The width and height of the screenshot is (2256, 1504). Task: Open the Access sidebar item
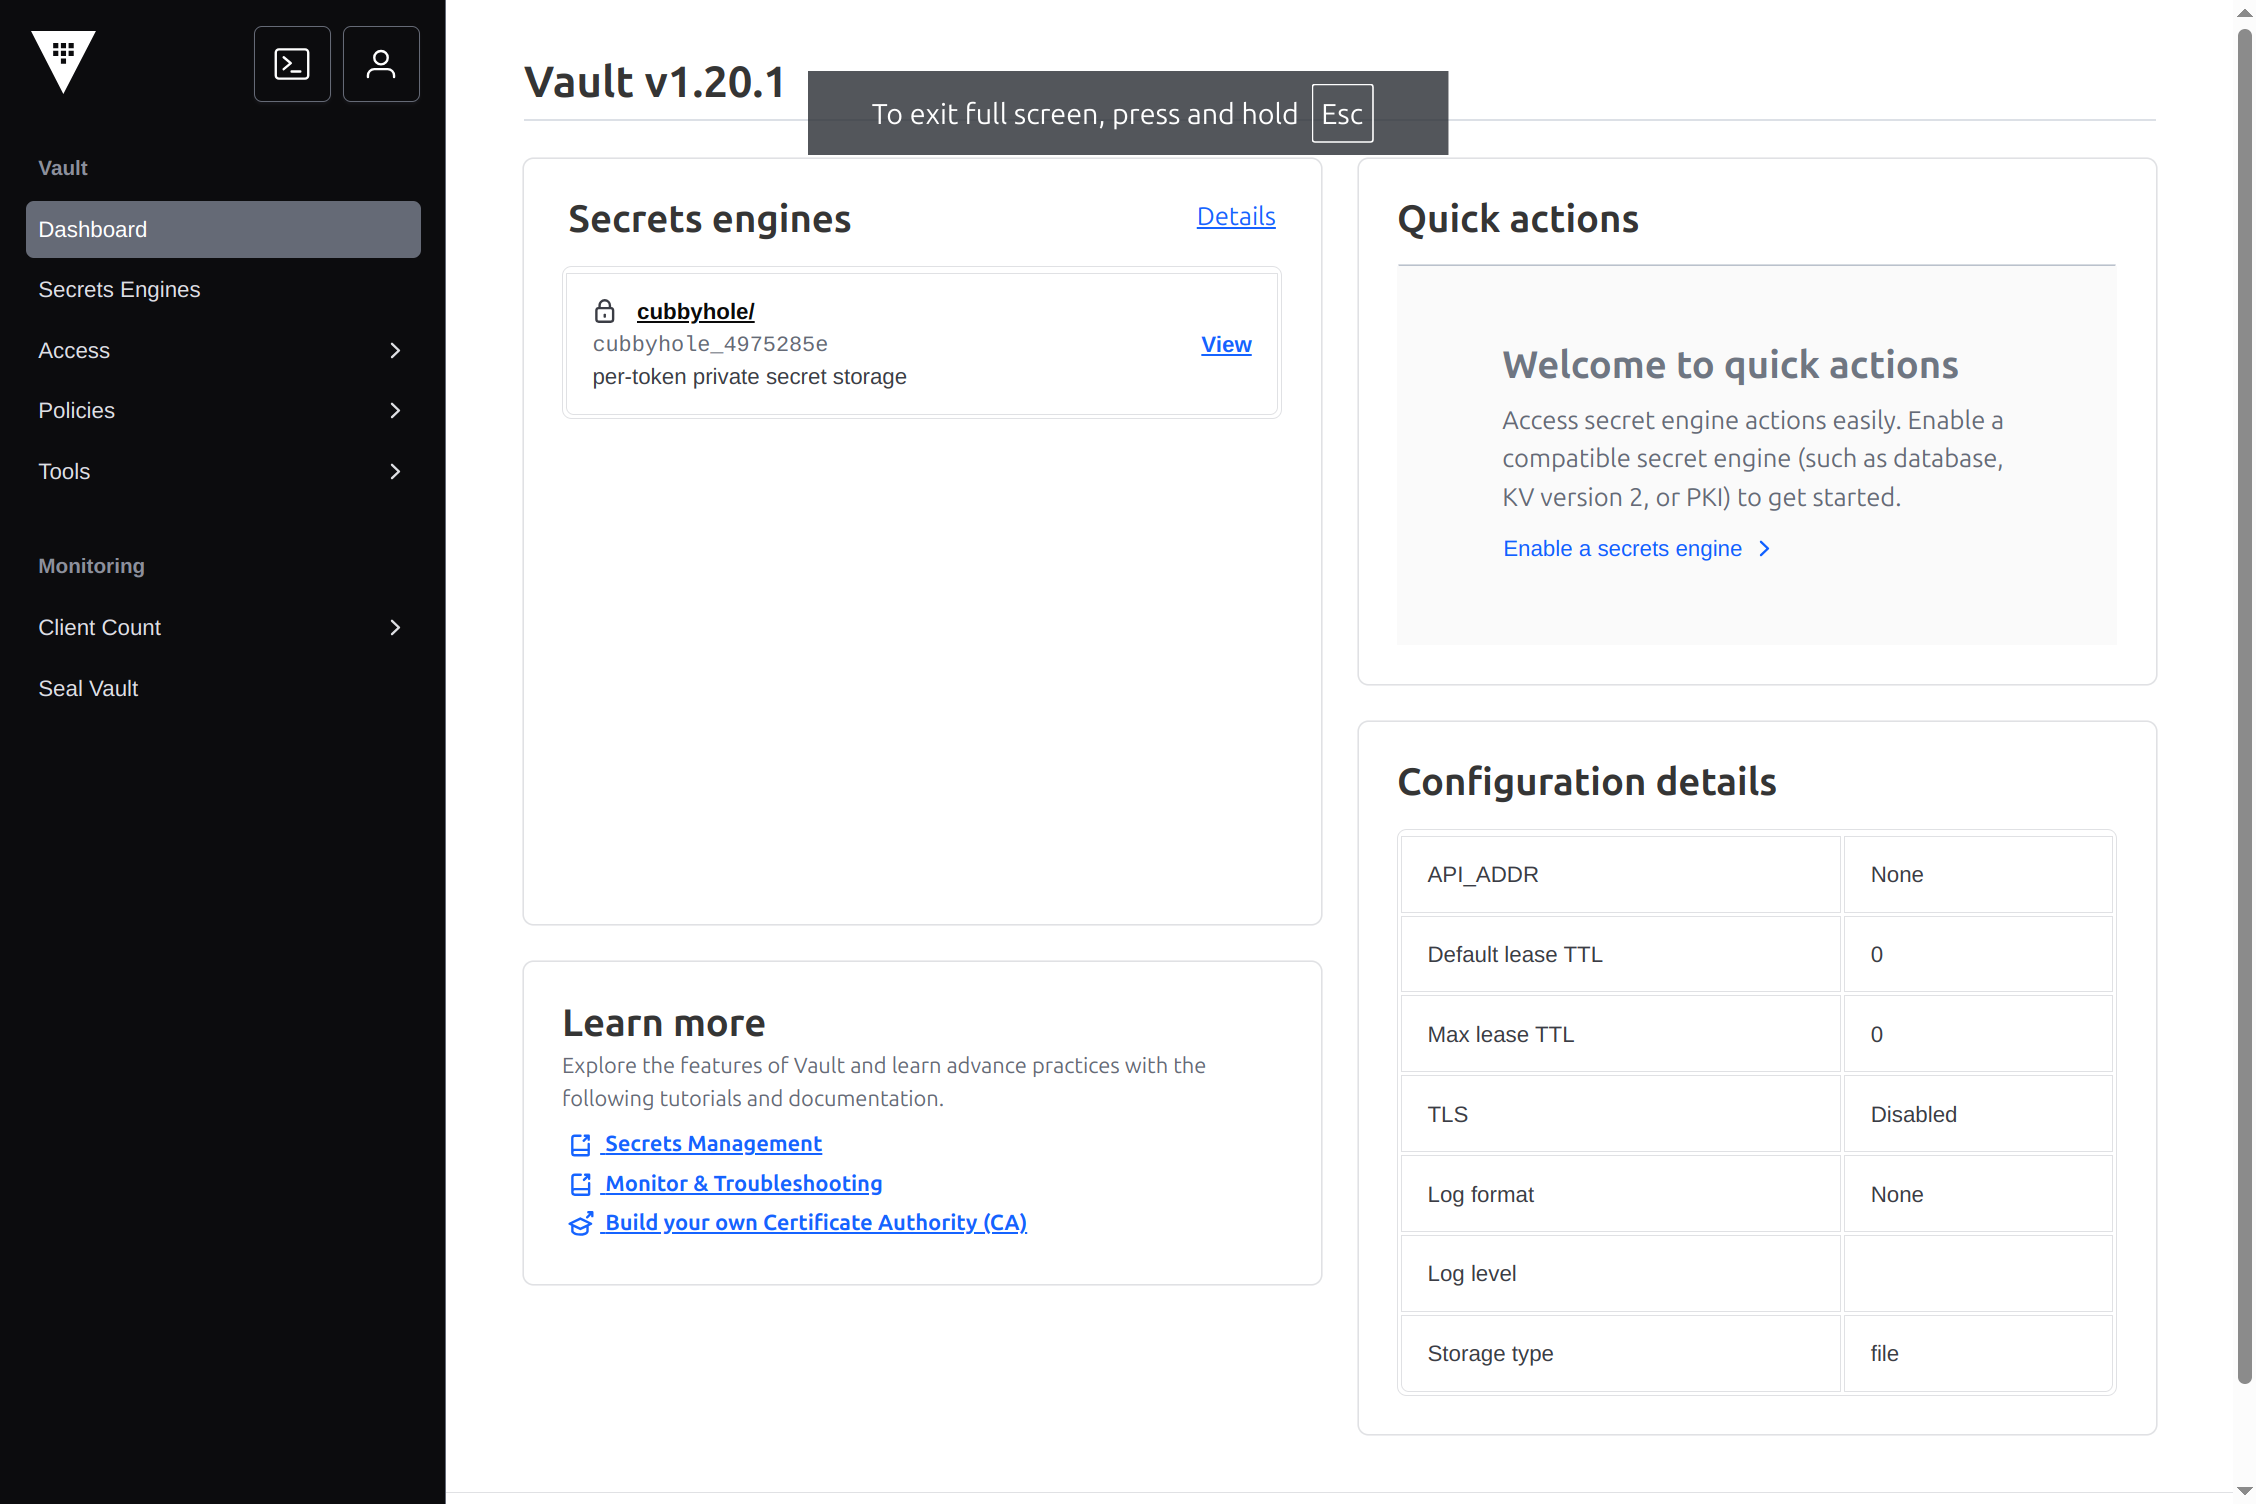[223, 350]
